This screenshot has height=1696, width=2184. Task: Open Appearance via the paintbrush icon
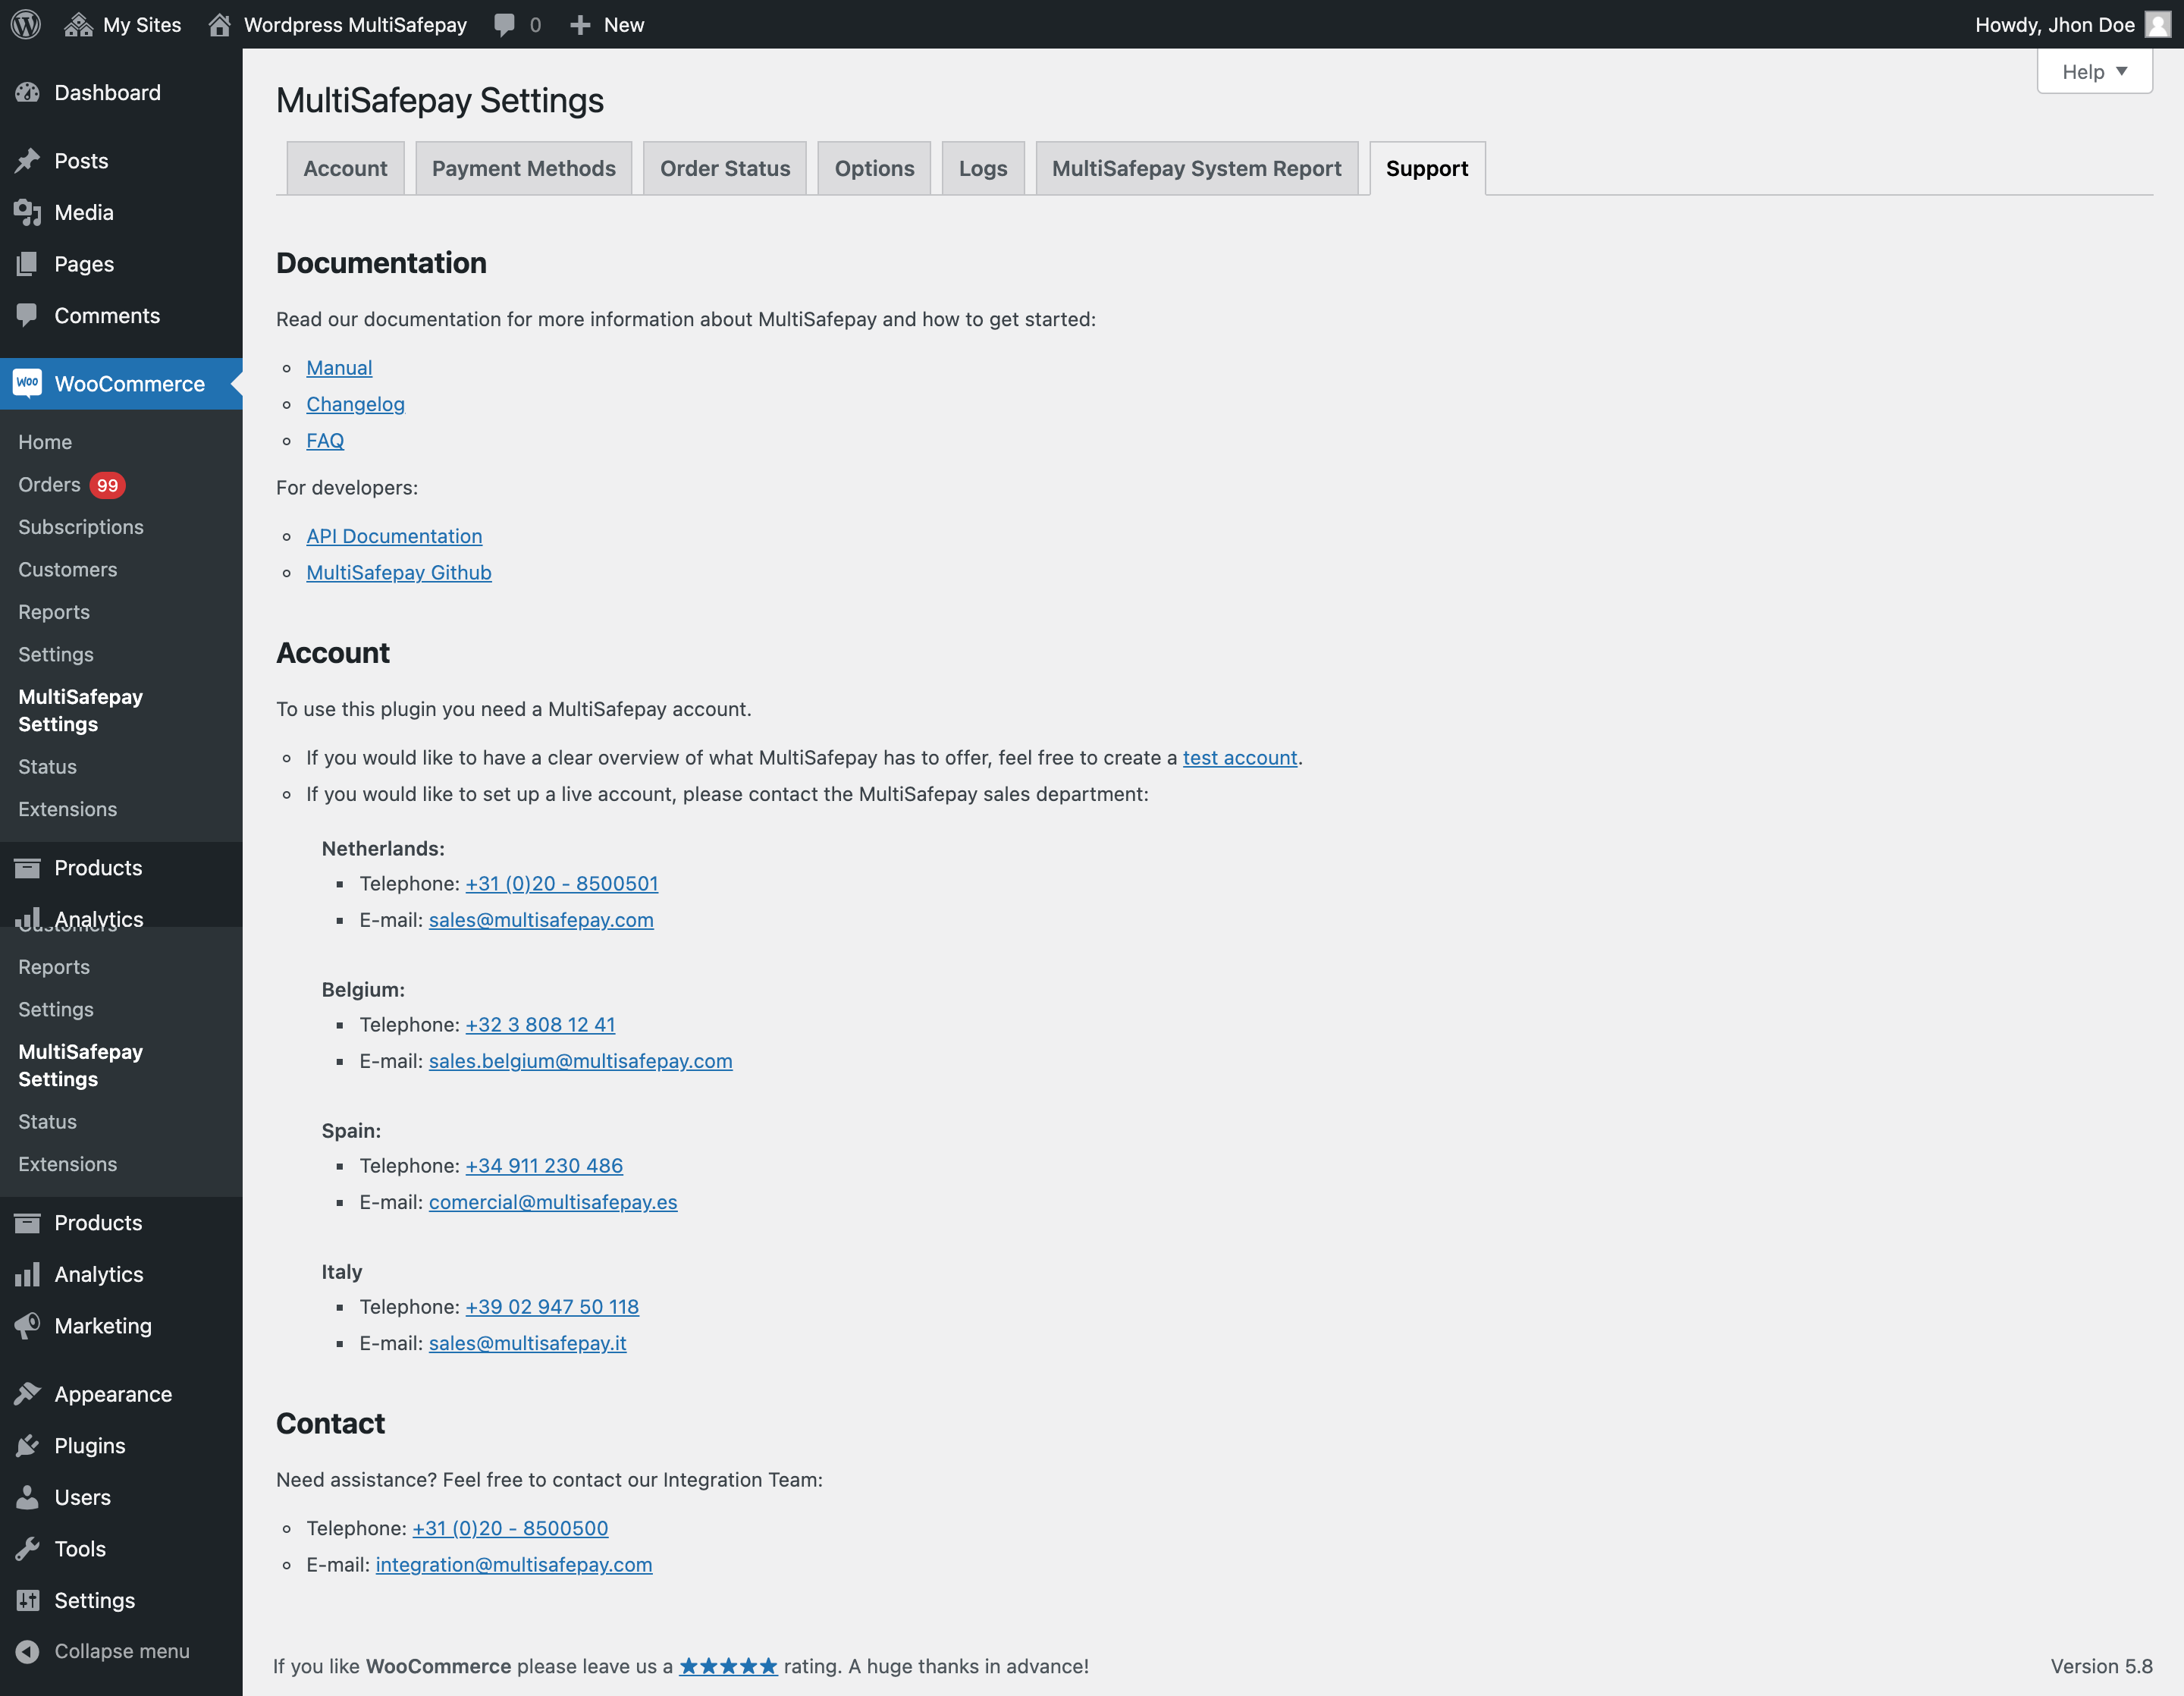[27, 1394]
